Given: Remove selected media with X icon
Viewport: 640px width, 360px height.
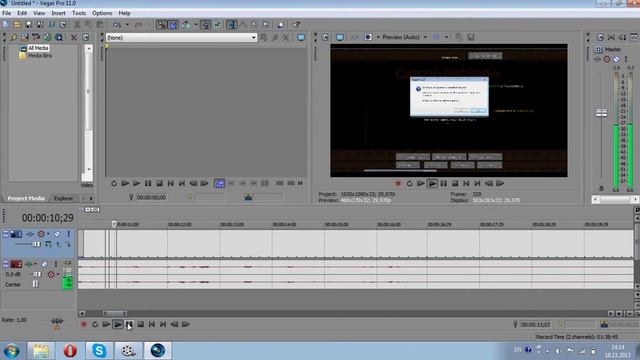Looking at the screenshot, I should 73,37.
